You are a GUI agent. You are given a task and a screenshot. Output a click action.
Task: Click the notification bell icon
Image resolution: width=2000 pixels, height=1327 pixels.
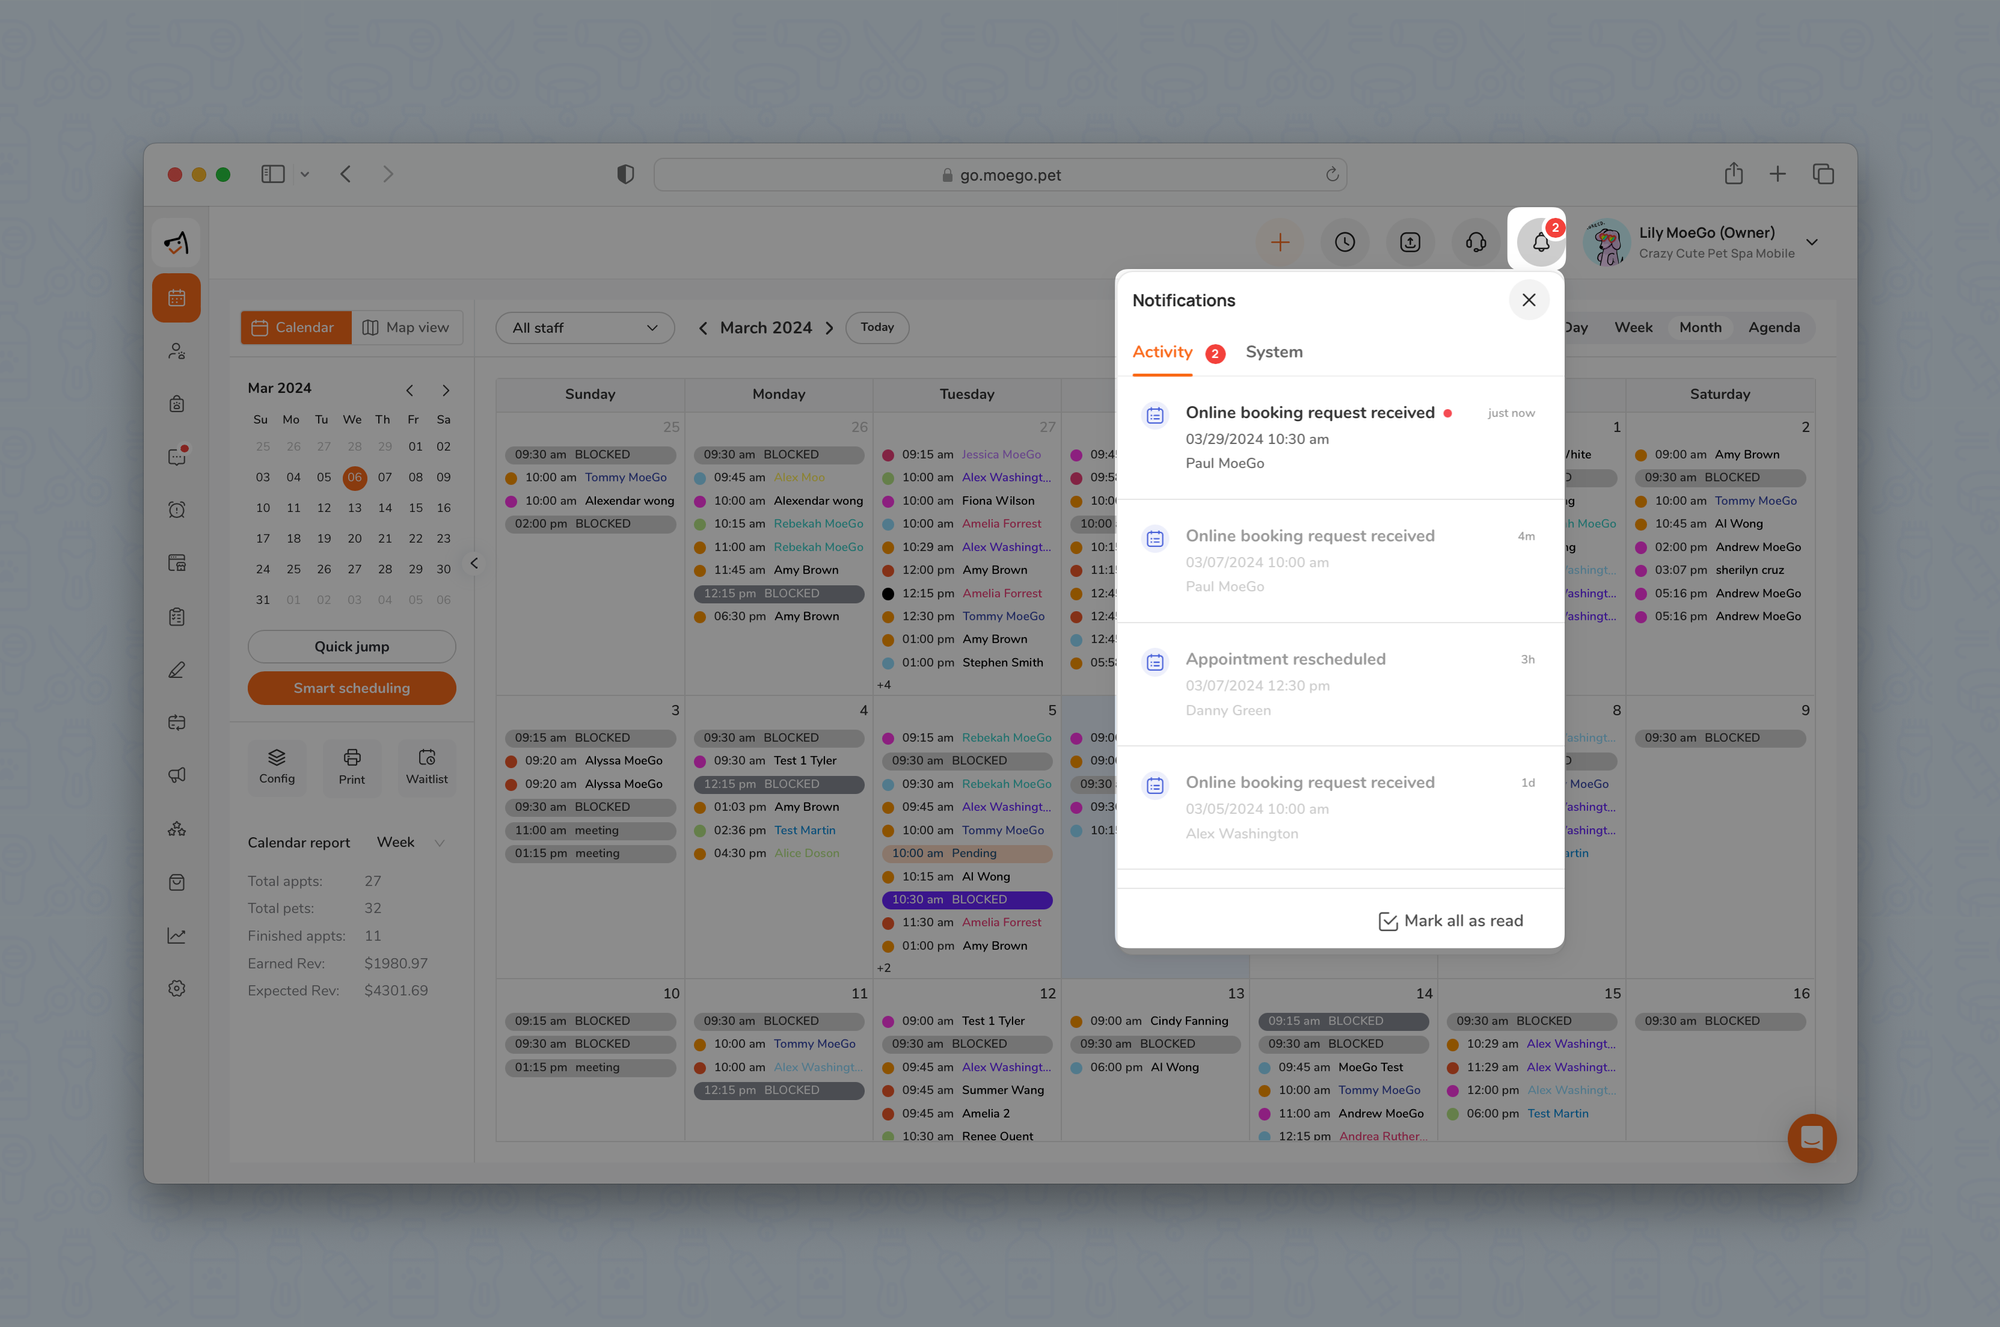point(1540,242)
